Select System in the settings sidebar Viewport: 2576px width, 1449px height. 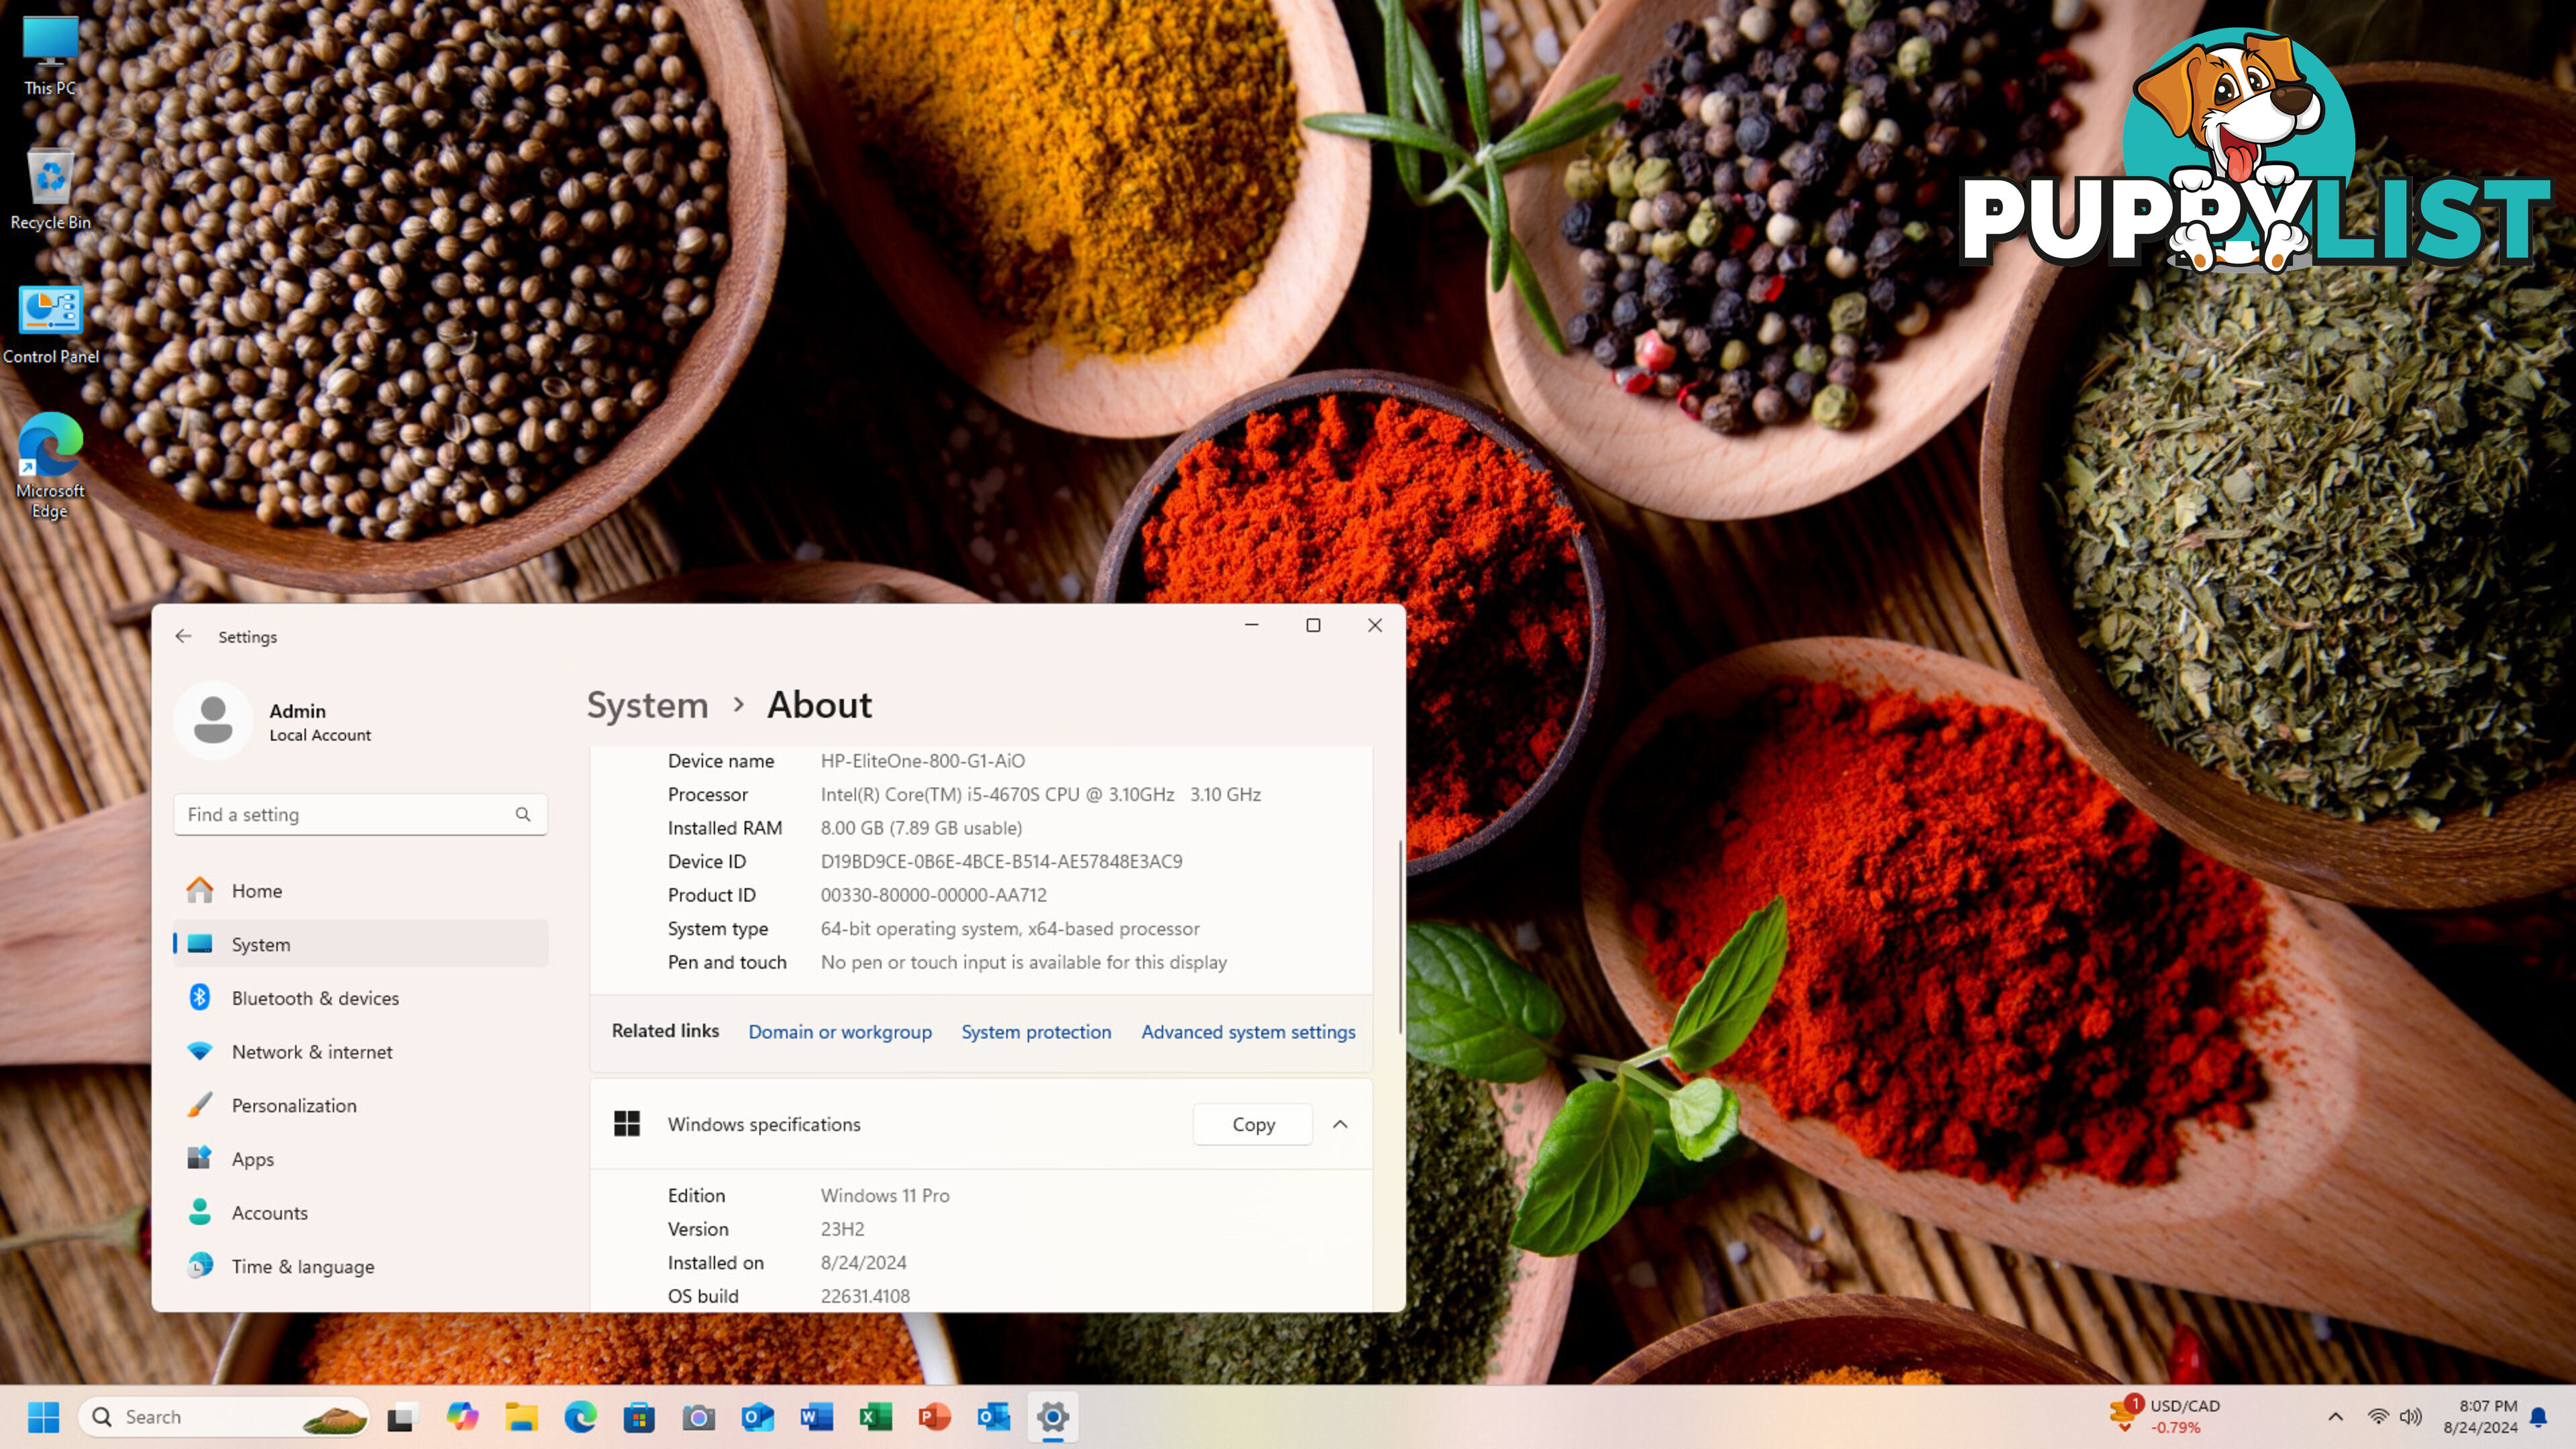pyautogui.click(x=361, y=944)
